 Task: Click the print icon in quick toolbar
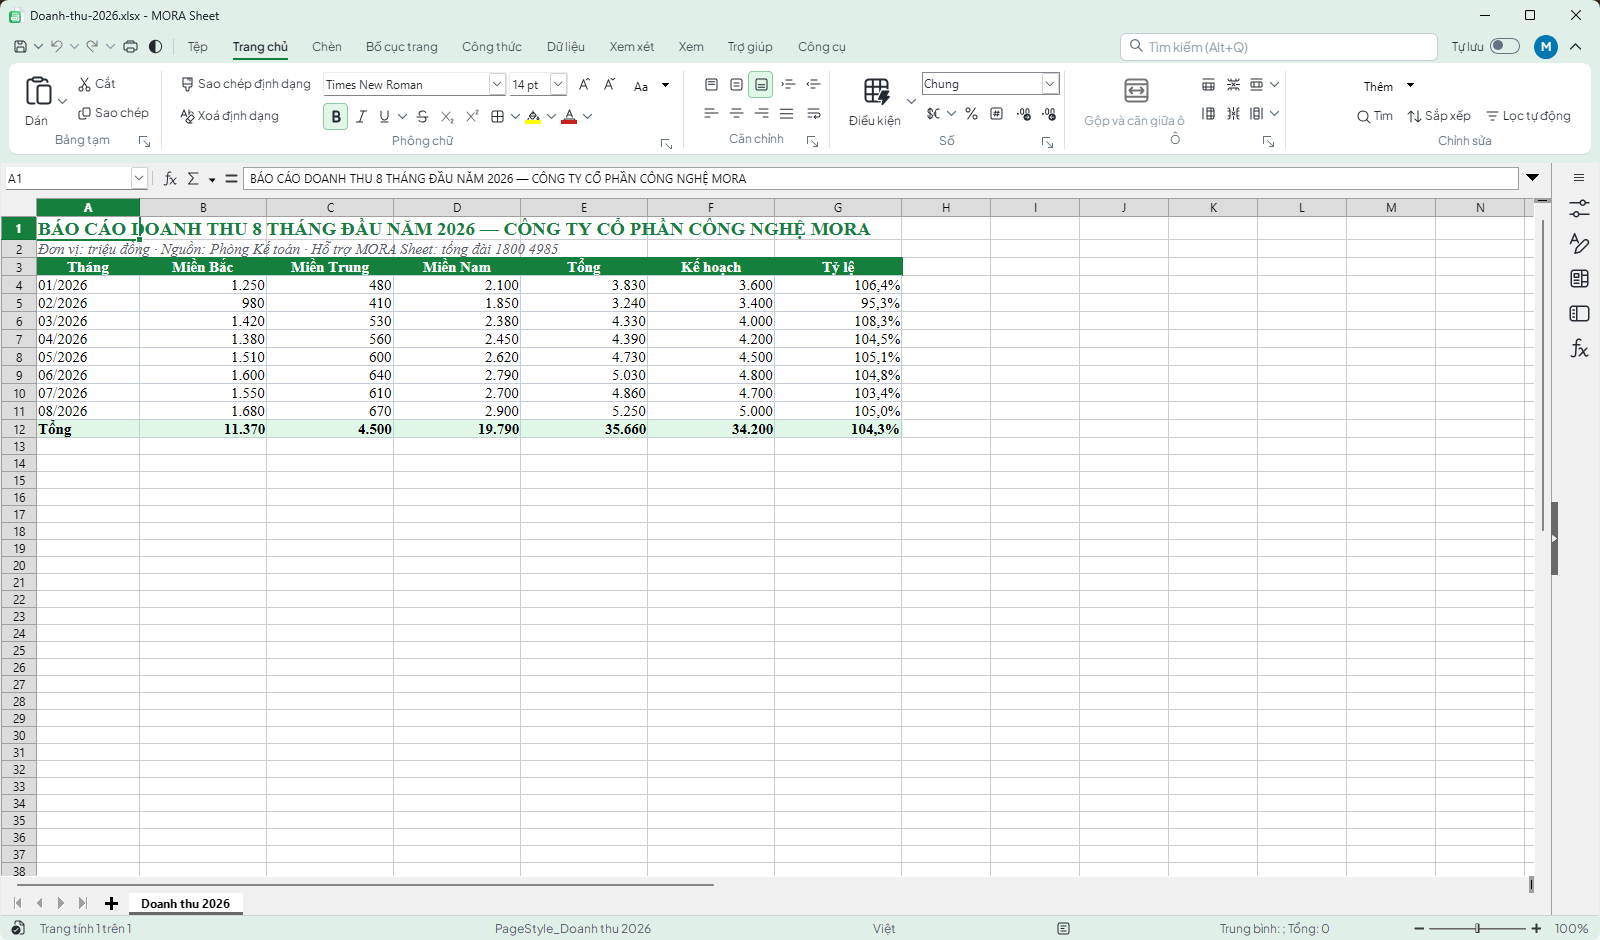tap(130, 47)
